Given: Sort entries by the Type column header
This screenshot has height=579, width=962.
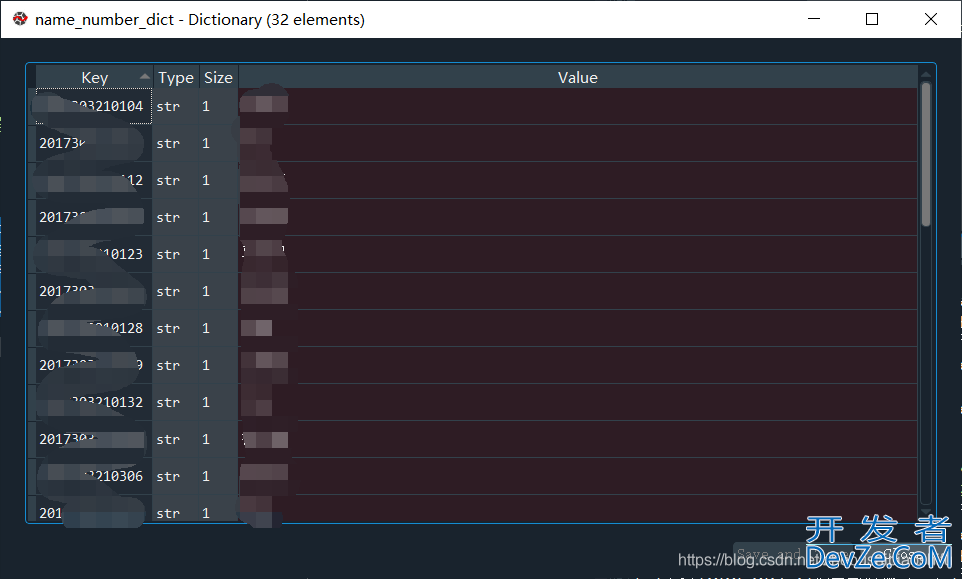Looking at the screenshot, I should [175, 77].
